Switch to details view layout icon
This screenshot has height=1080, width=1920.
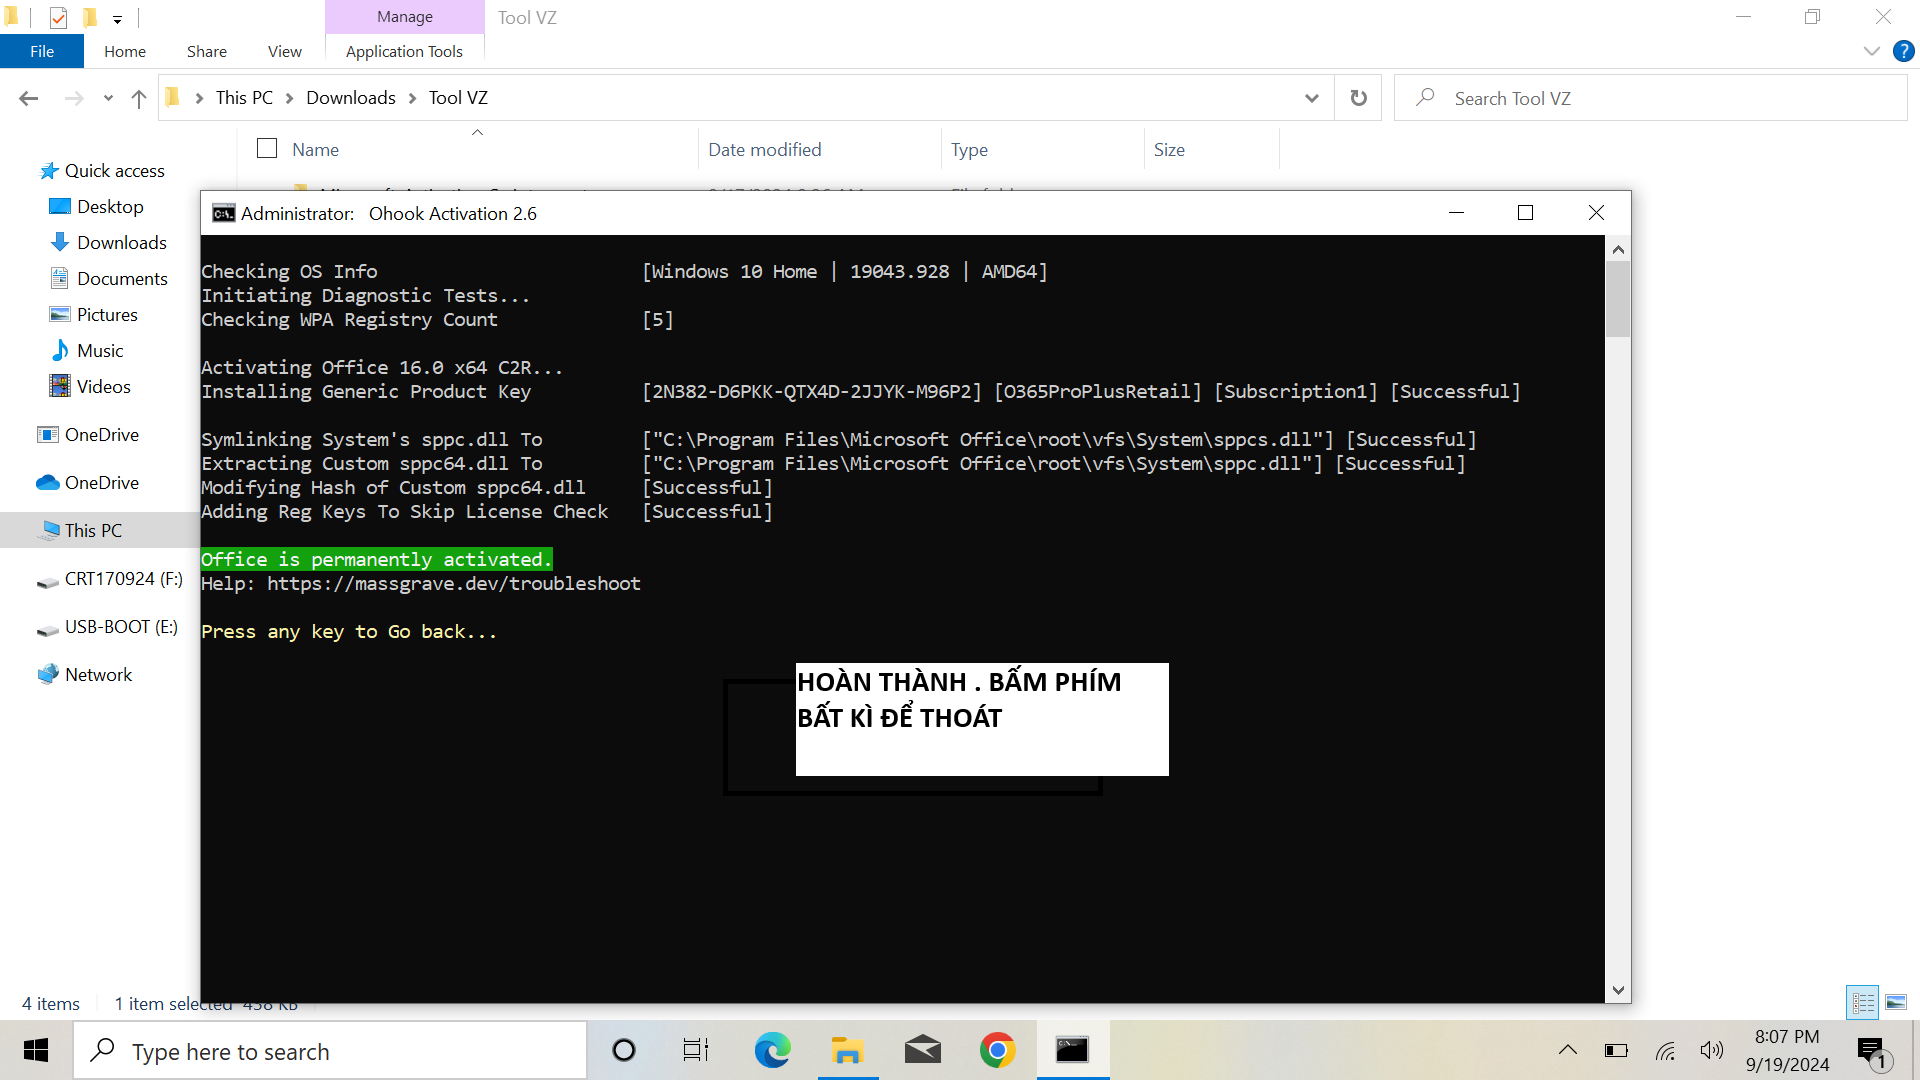click(x=1863, y=1002)
